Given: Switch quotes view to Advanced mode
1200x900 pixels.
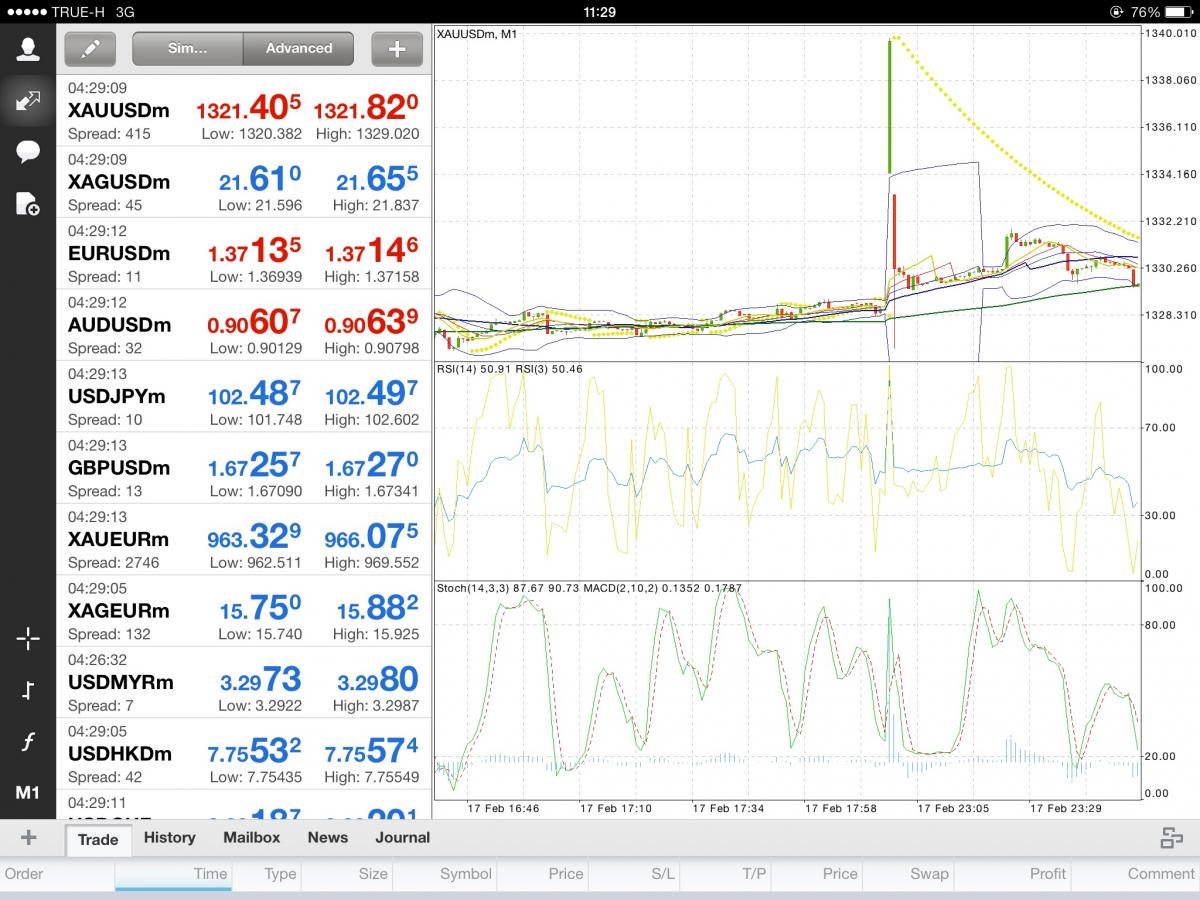Looking at the screenshot, I should click(298, 48).
